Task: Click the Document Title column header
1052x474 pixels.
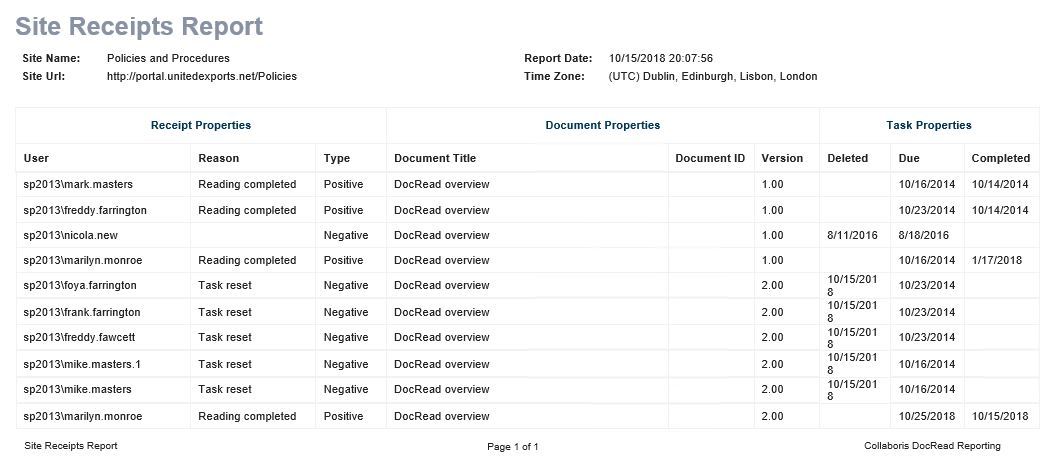Action: coord(435,158)
